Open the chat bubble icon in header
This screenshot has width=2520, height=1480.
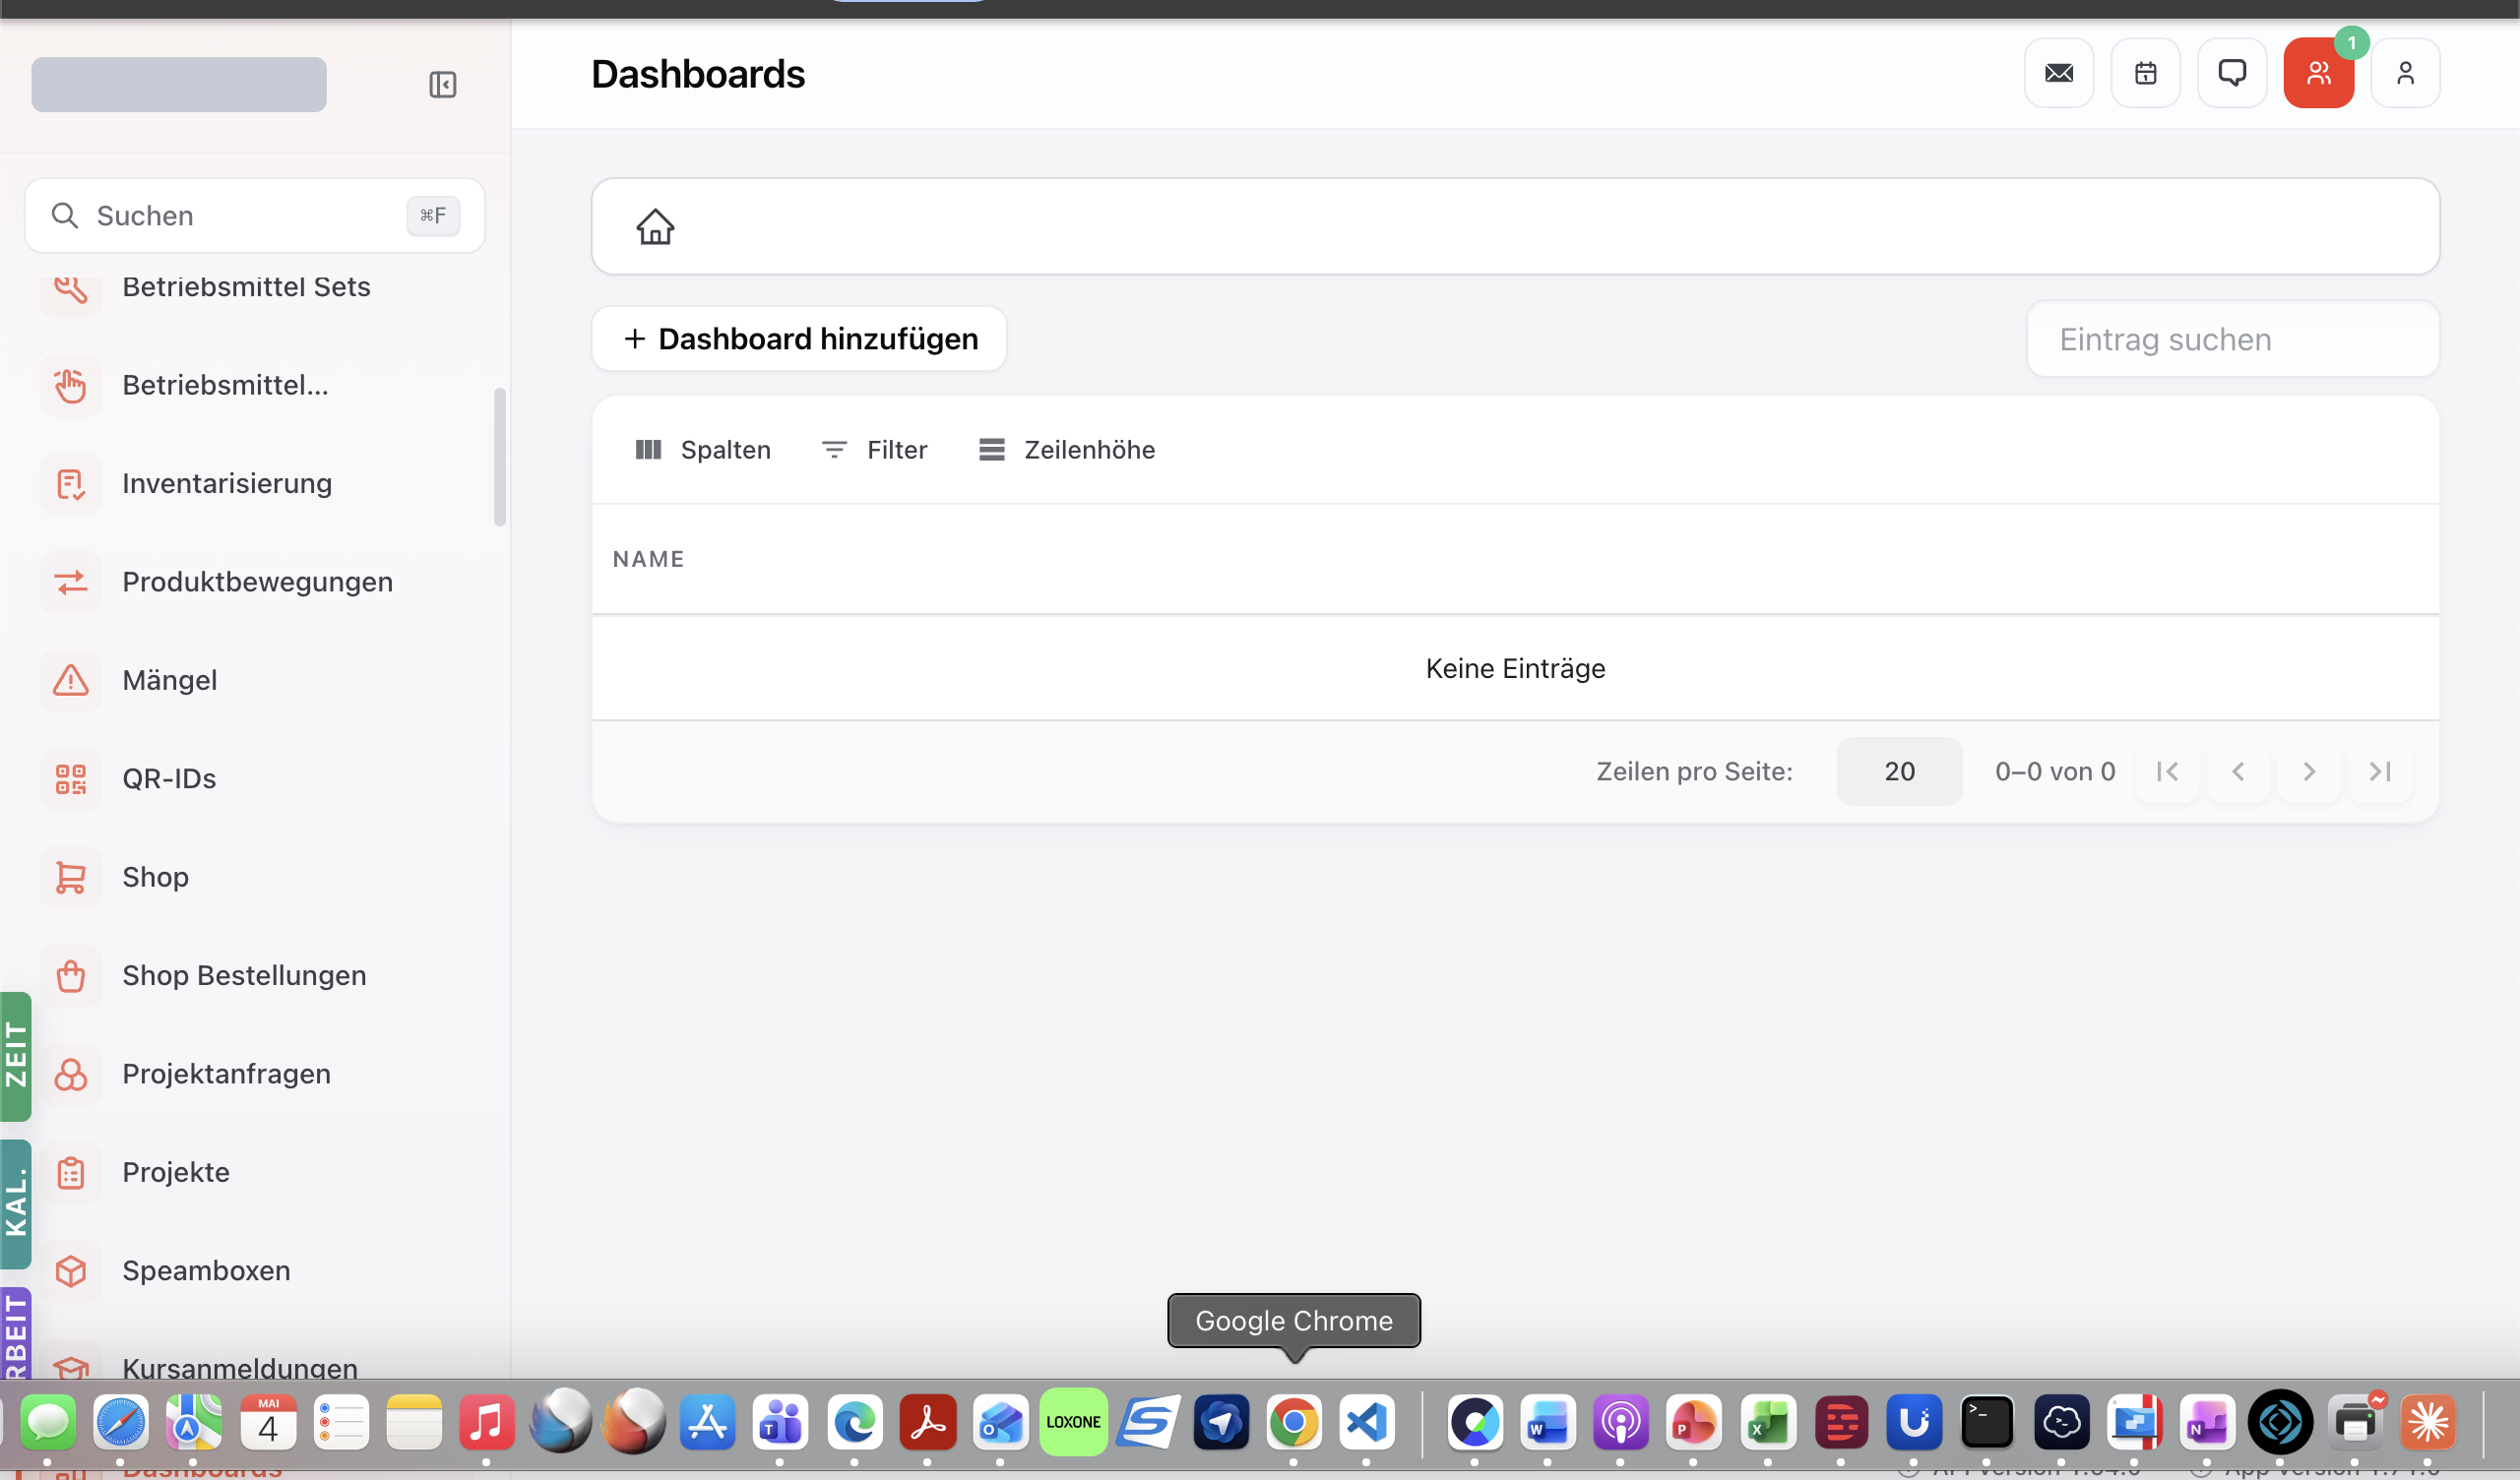click(x=2231, y=73)
